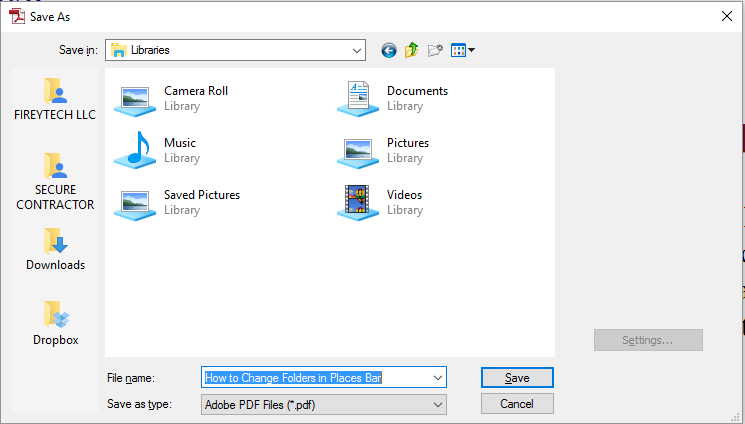This screenshot has width=745, height=424.
Task: Create a new folder using toolbar icon
Action: click(x=435, y=50)
